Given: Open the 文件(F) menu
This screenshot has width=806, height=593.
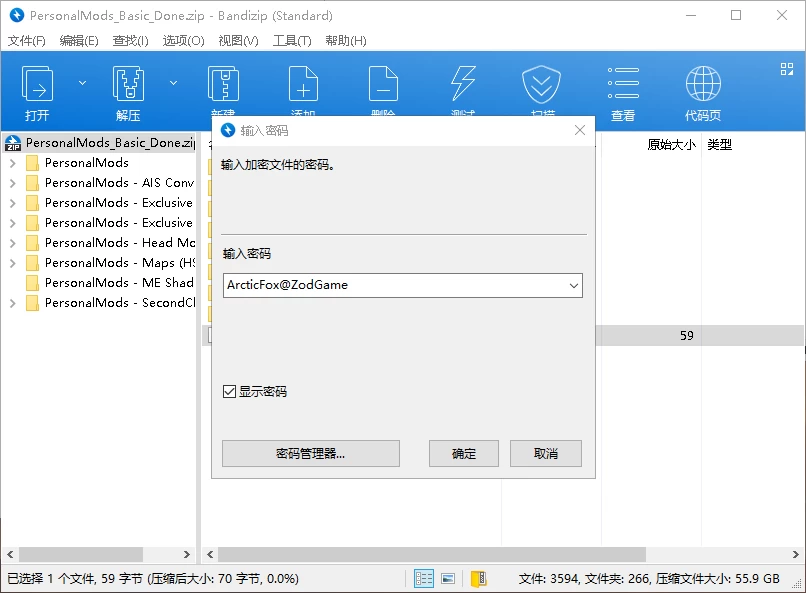Looking at the screenshot, I should tap(27, 41).
